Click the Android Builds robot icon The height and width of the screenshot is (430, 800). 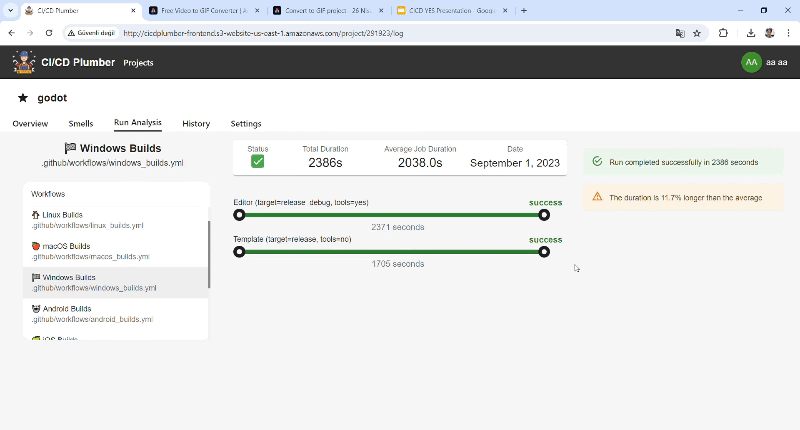(36, 309)
